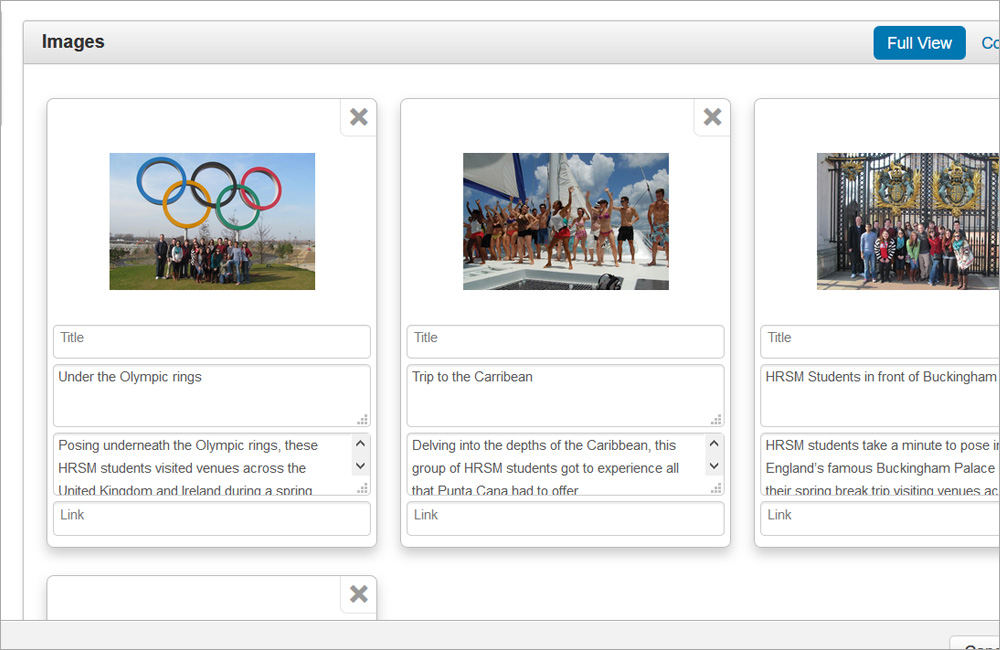Viewport: 1000px width, 650px height.
Task: Delete the image card in the second row
Action: (358, 594)
